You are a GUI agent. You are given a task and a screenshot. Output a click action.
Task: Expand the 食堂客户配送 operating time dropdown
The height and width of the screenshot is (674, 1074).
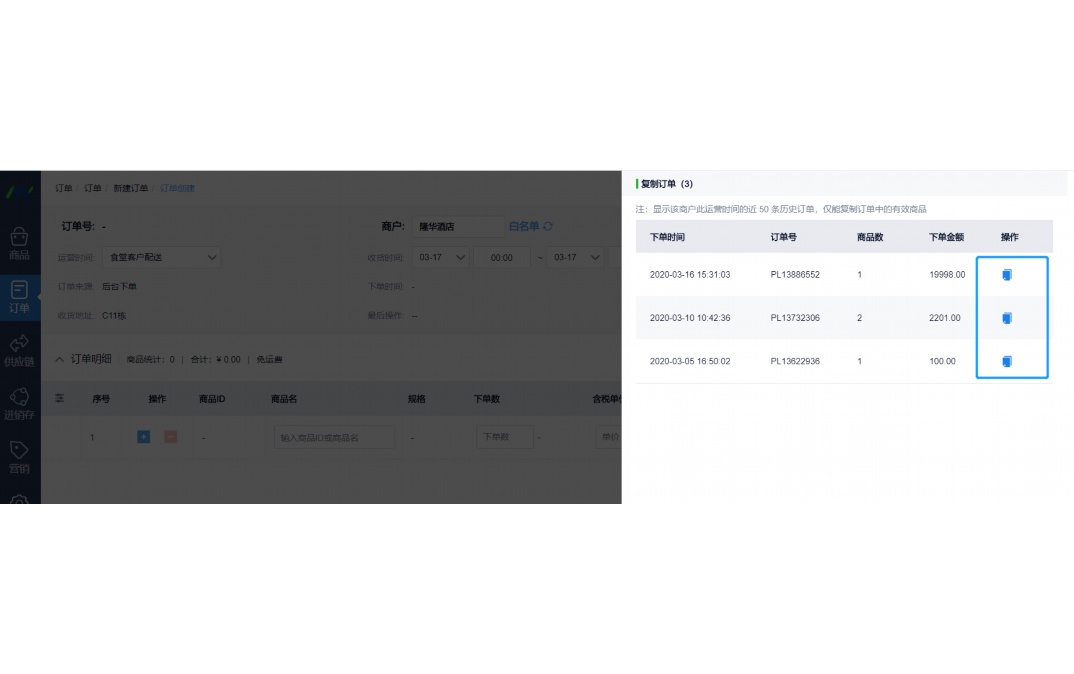click(x=162, y=258)
